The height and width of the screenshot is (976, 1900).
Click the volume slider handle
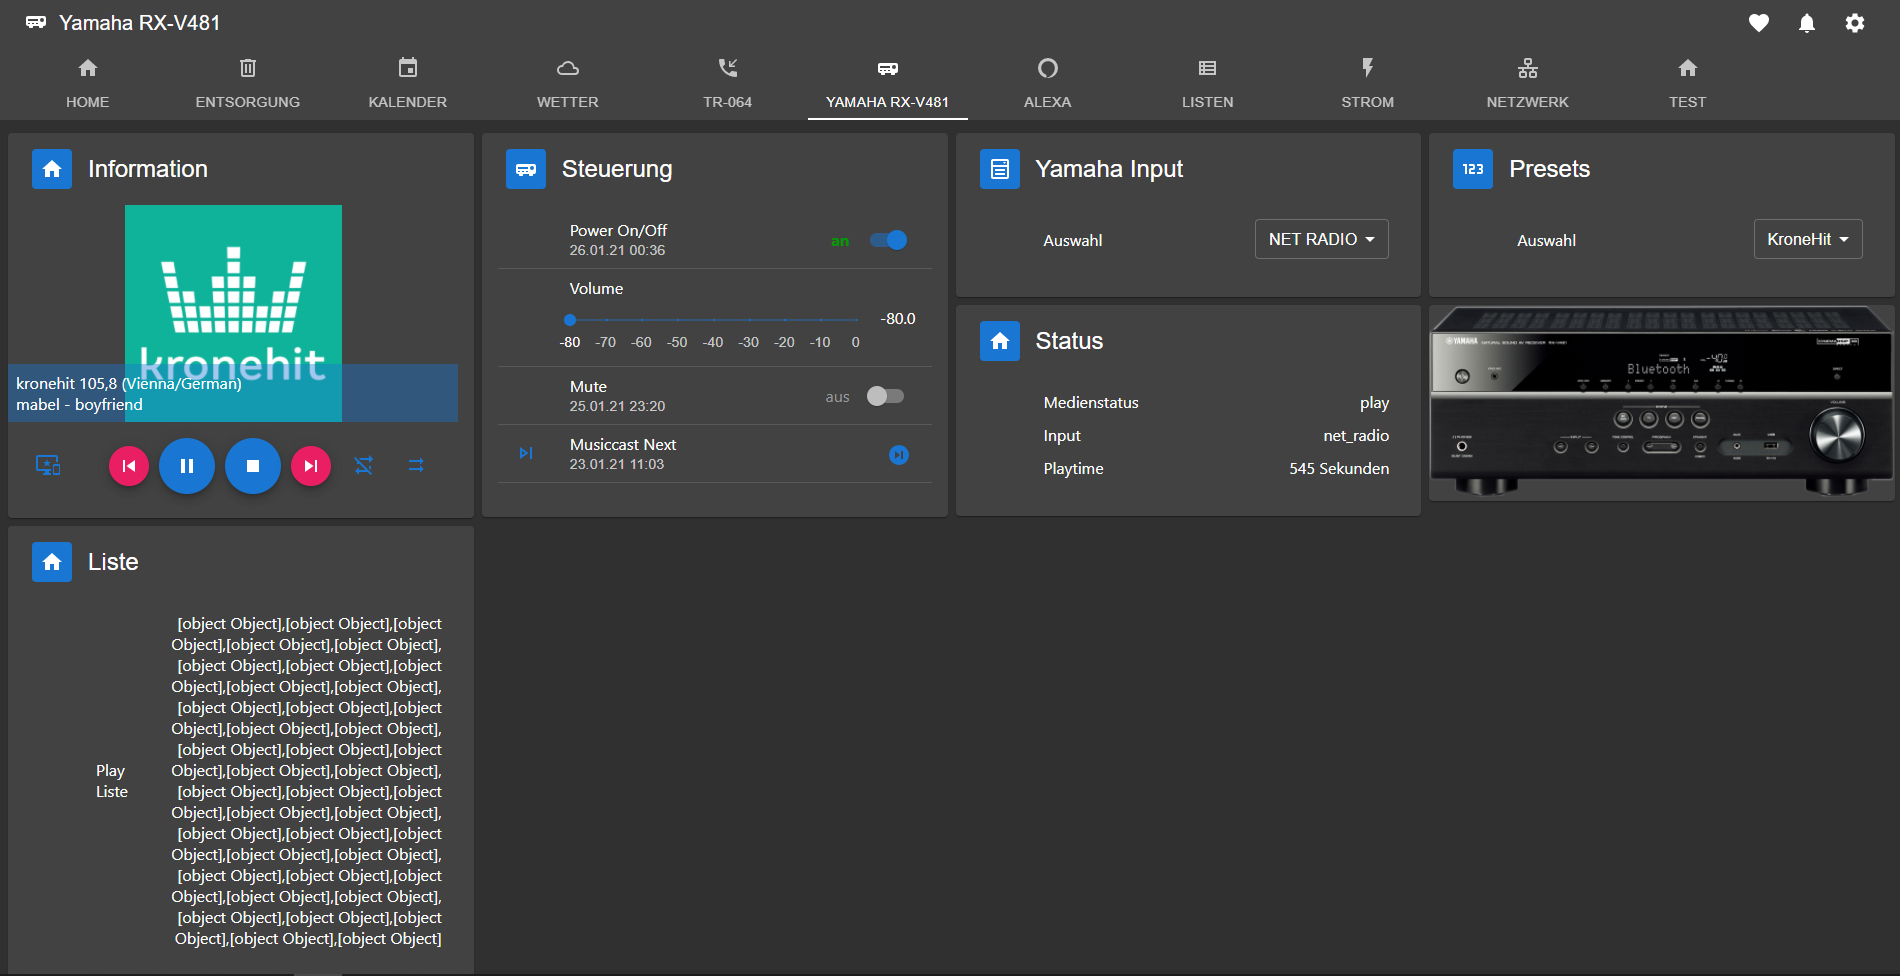click(570, 320)
